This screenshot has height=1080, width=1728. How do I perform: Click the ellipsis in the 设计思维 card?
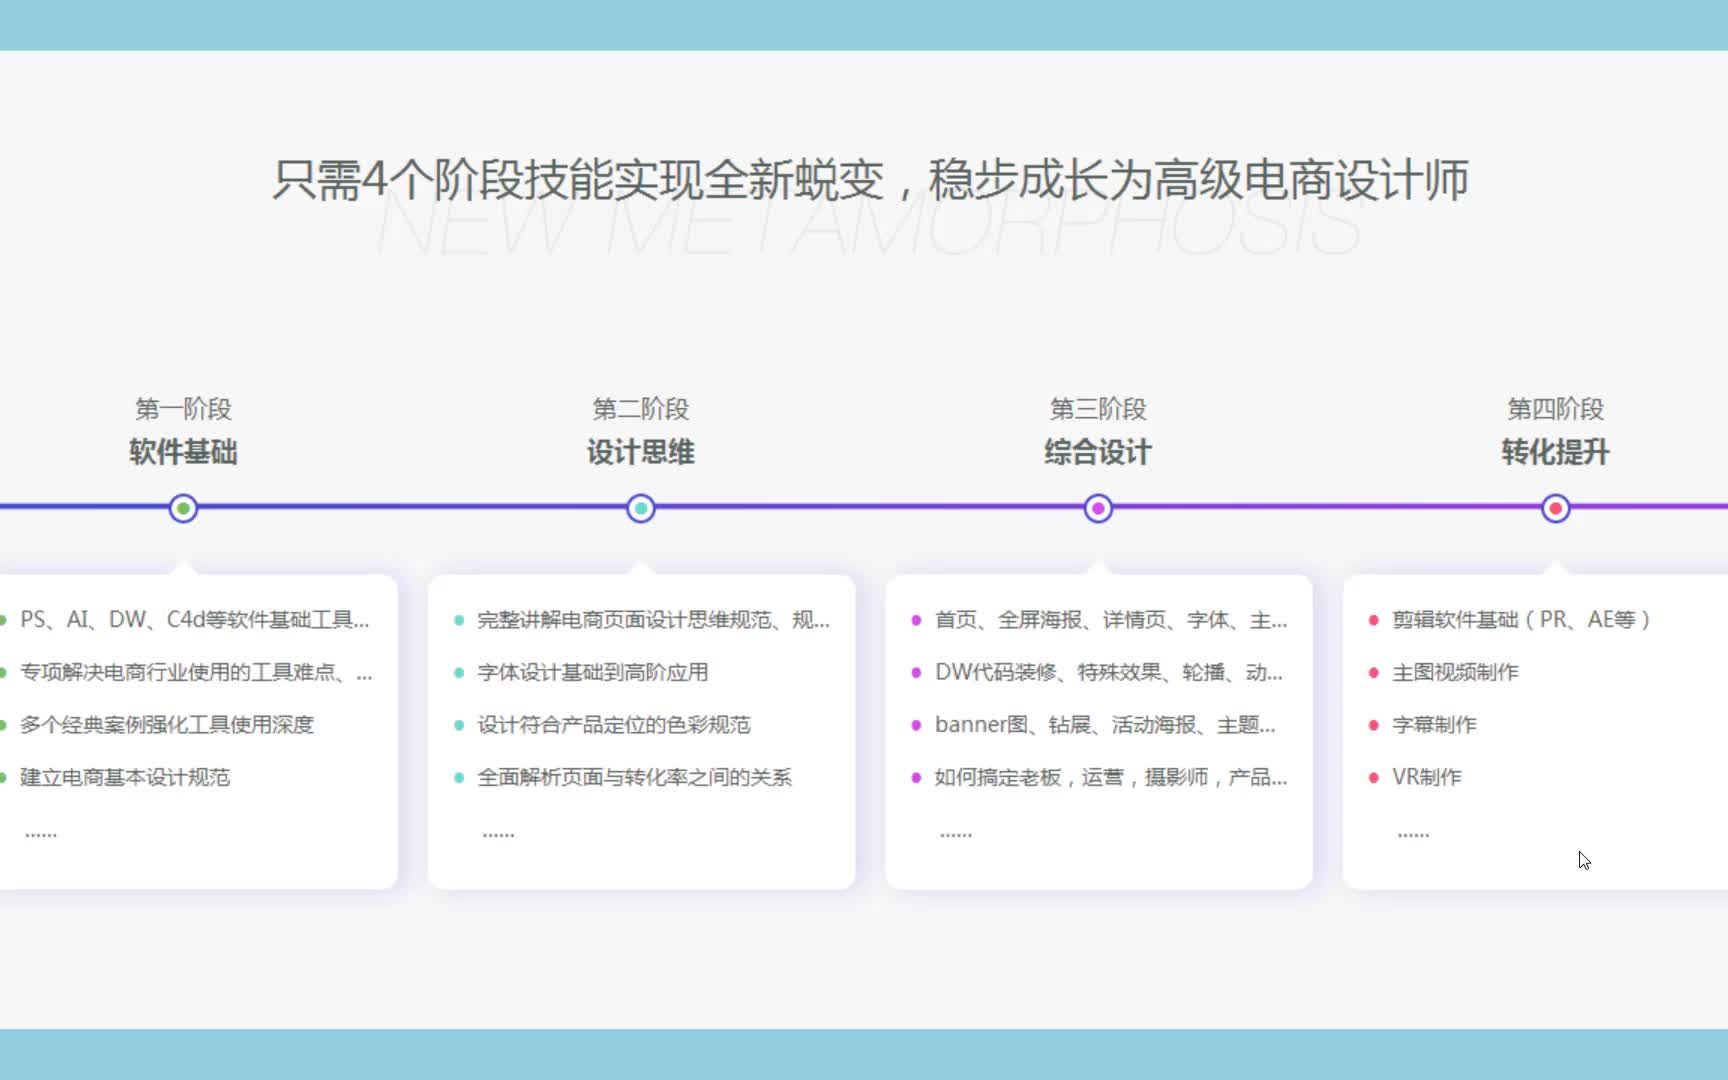pos(498,834)
